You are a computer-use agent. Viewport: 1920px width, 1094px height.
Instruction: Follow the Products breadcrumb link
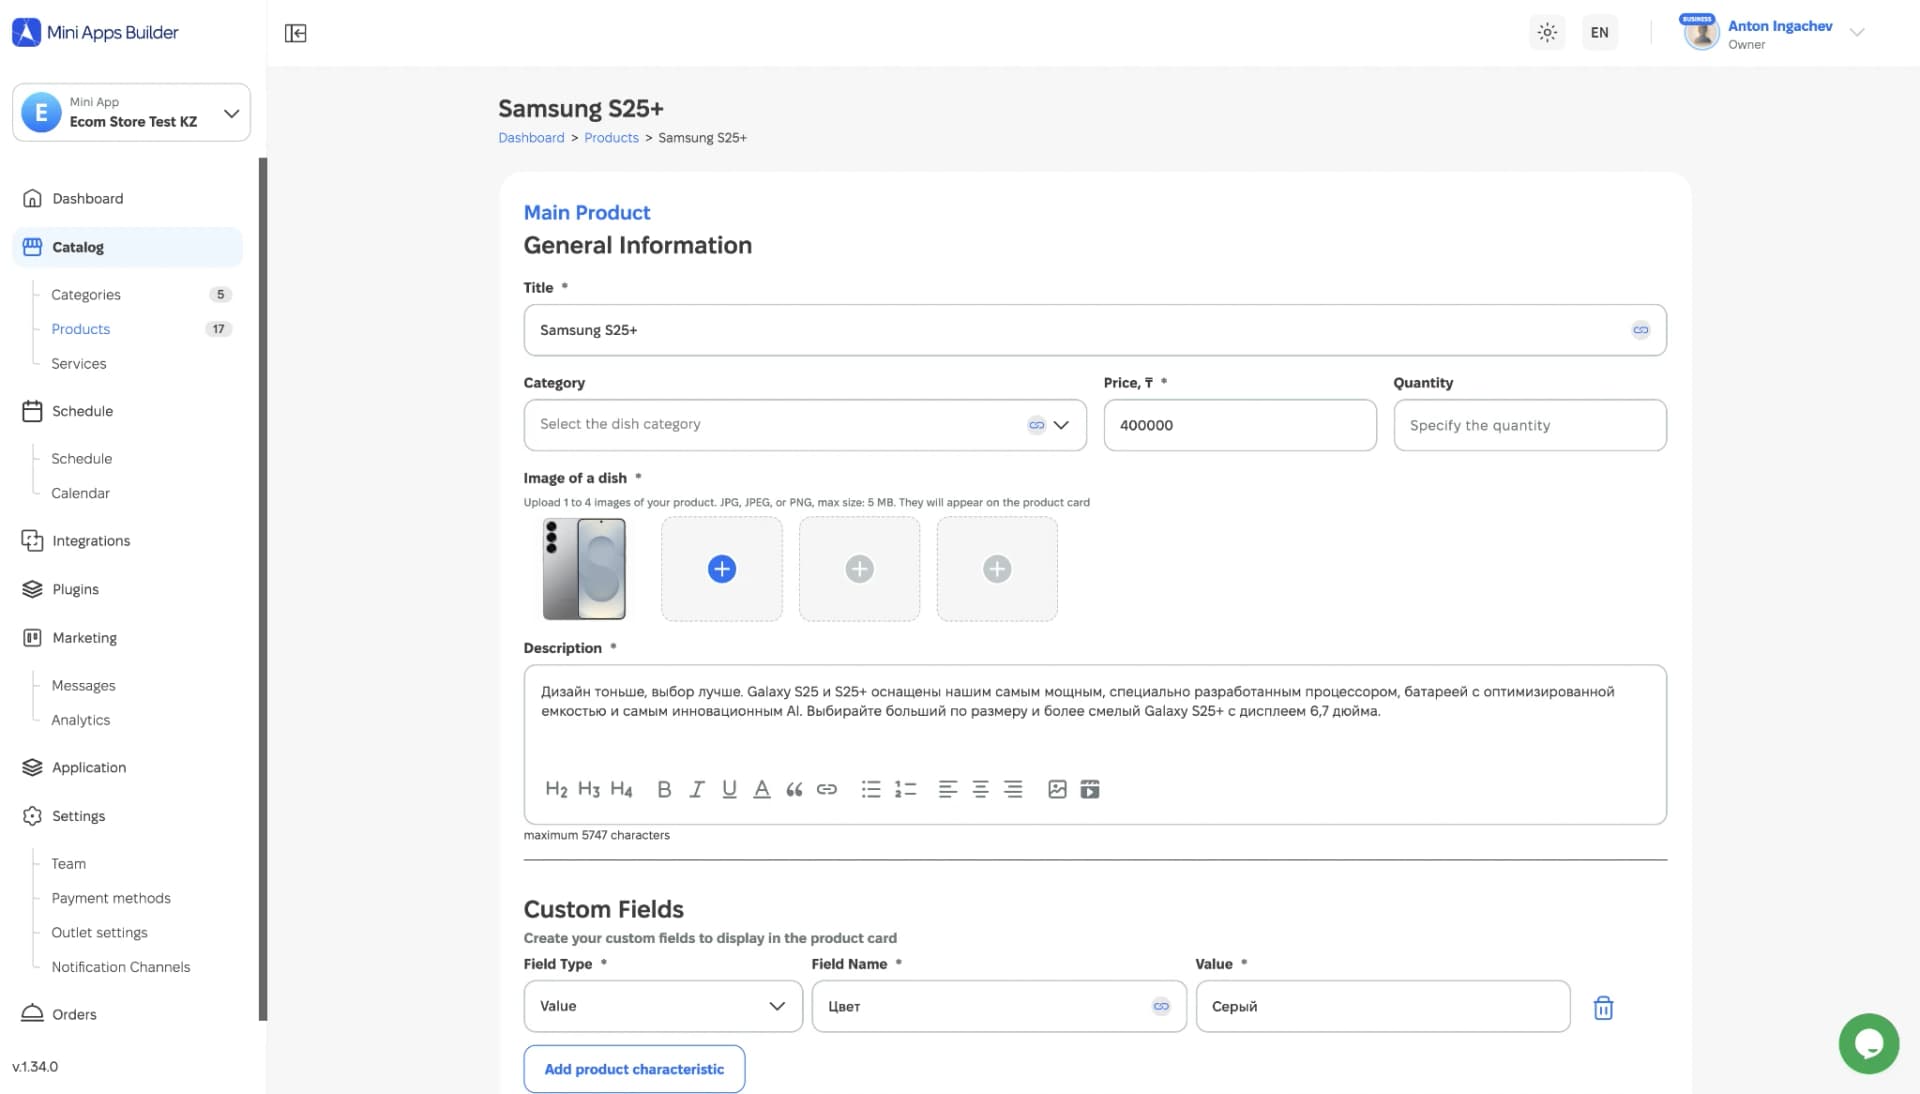click(x=611, y=138)
